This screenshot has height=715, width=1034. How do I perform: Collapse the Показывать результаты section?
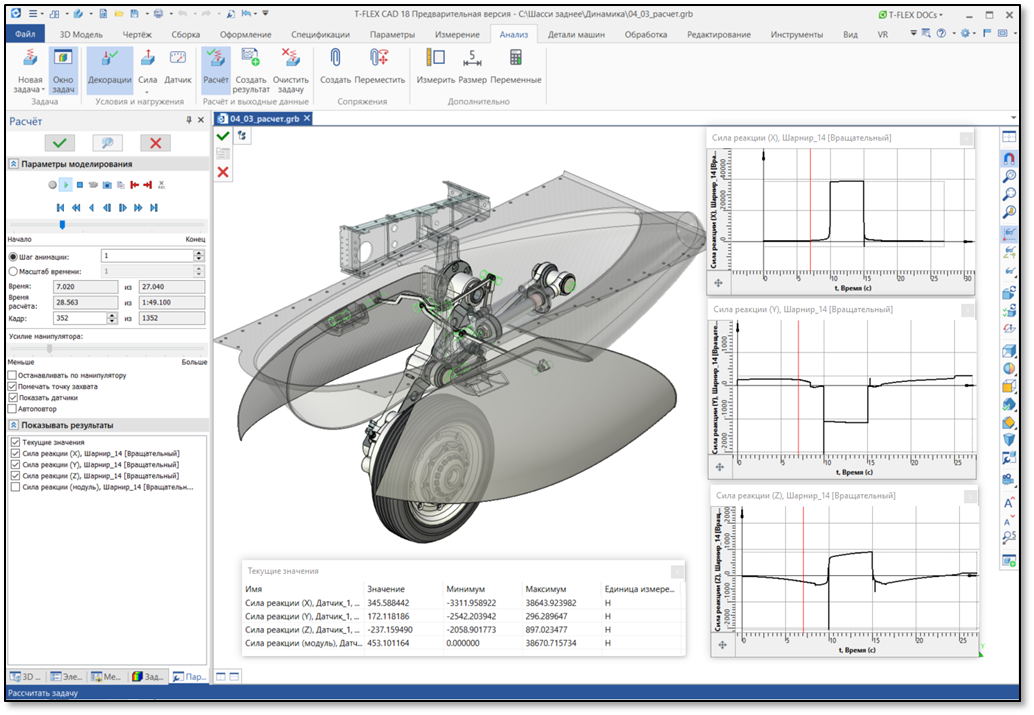[13, 425]
